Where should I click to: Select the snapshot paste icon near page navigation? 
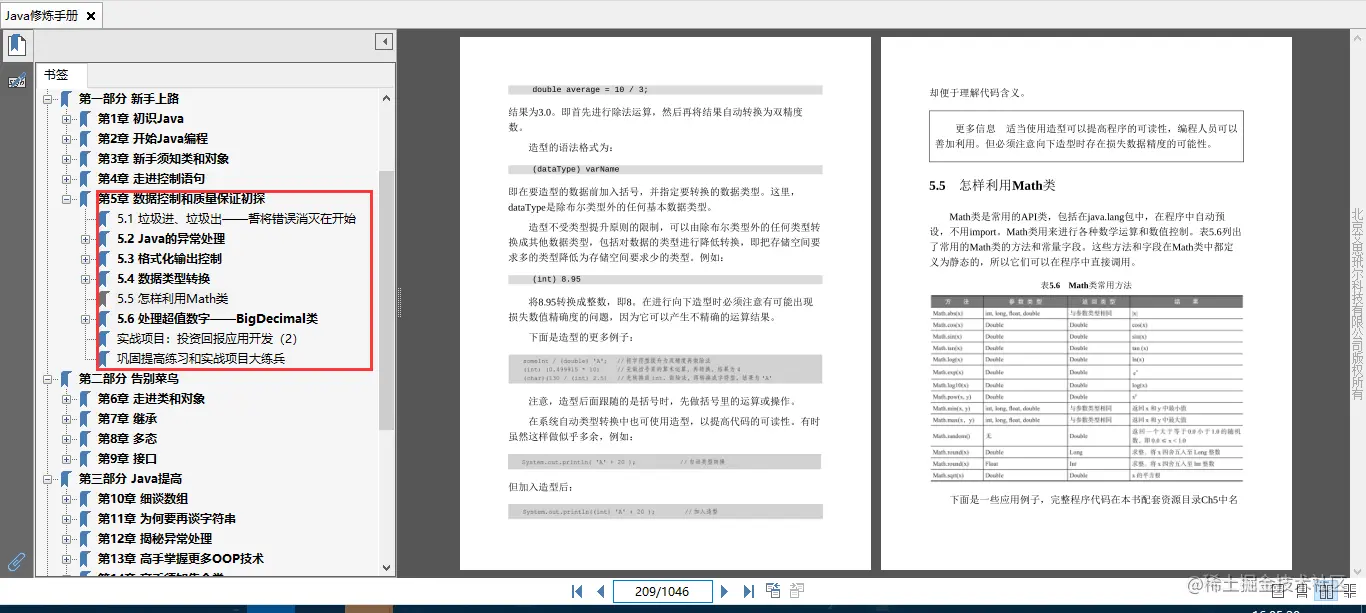click(x=773, y=590)
